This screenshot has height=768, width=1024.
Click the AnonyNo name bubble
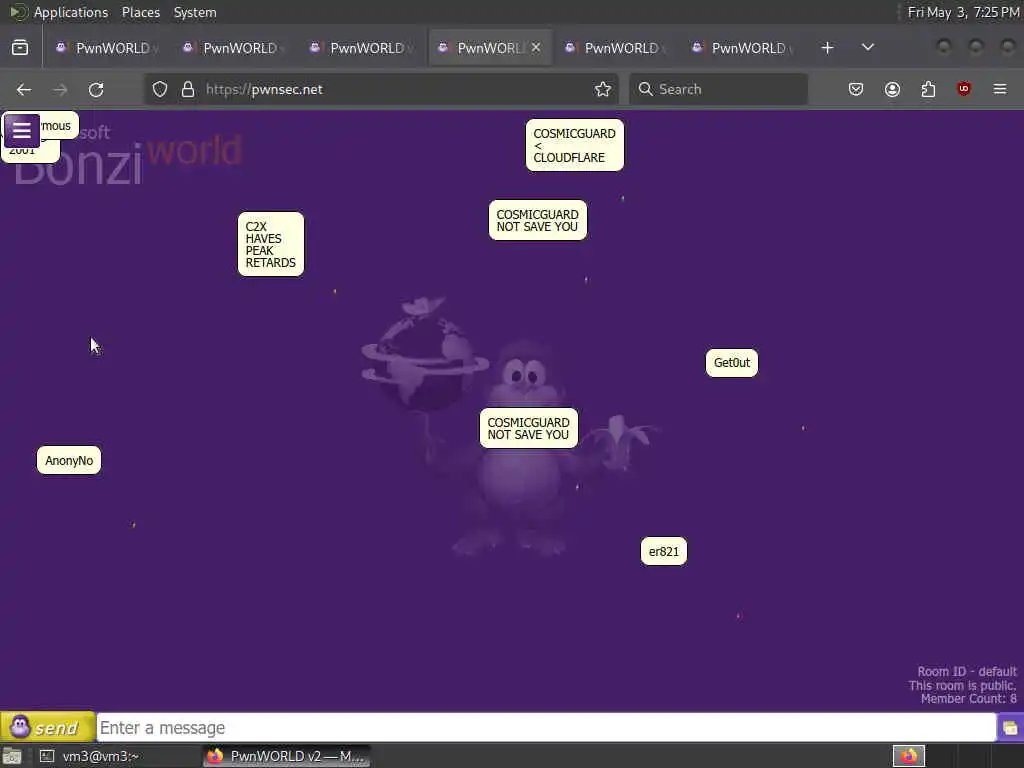tap(69, 460)
